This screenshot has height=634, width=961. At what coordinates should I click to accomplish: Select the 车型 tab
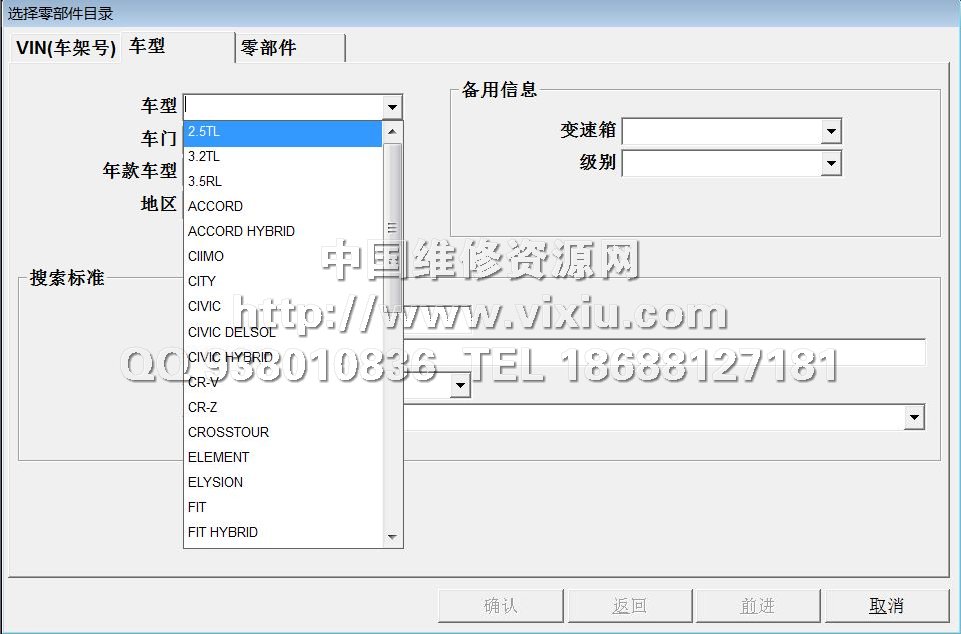coord(148,46)
